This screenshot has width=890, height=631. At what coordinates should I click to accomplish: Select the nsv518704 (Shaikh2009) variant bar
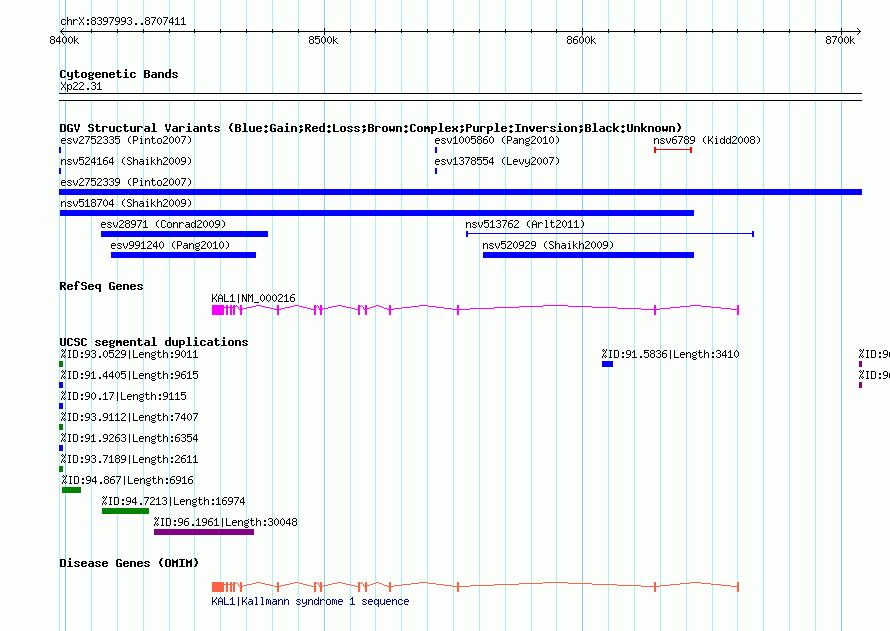[377, 213]
